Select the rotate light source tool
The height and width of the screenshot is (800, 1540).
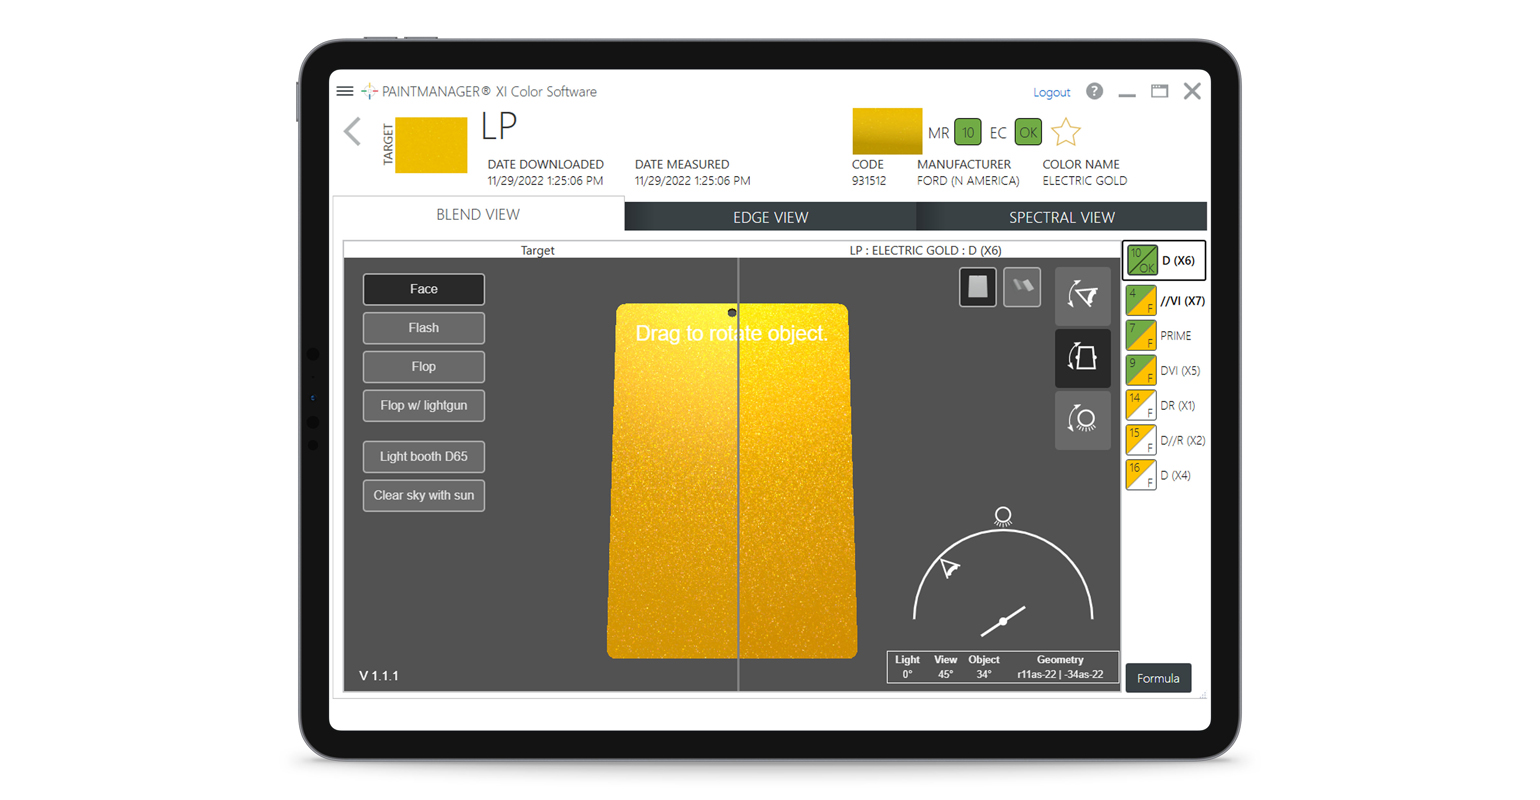coord(1082,420)
